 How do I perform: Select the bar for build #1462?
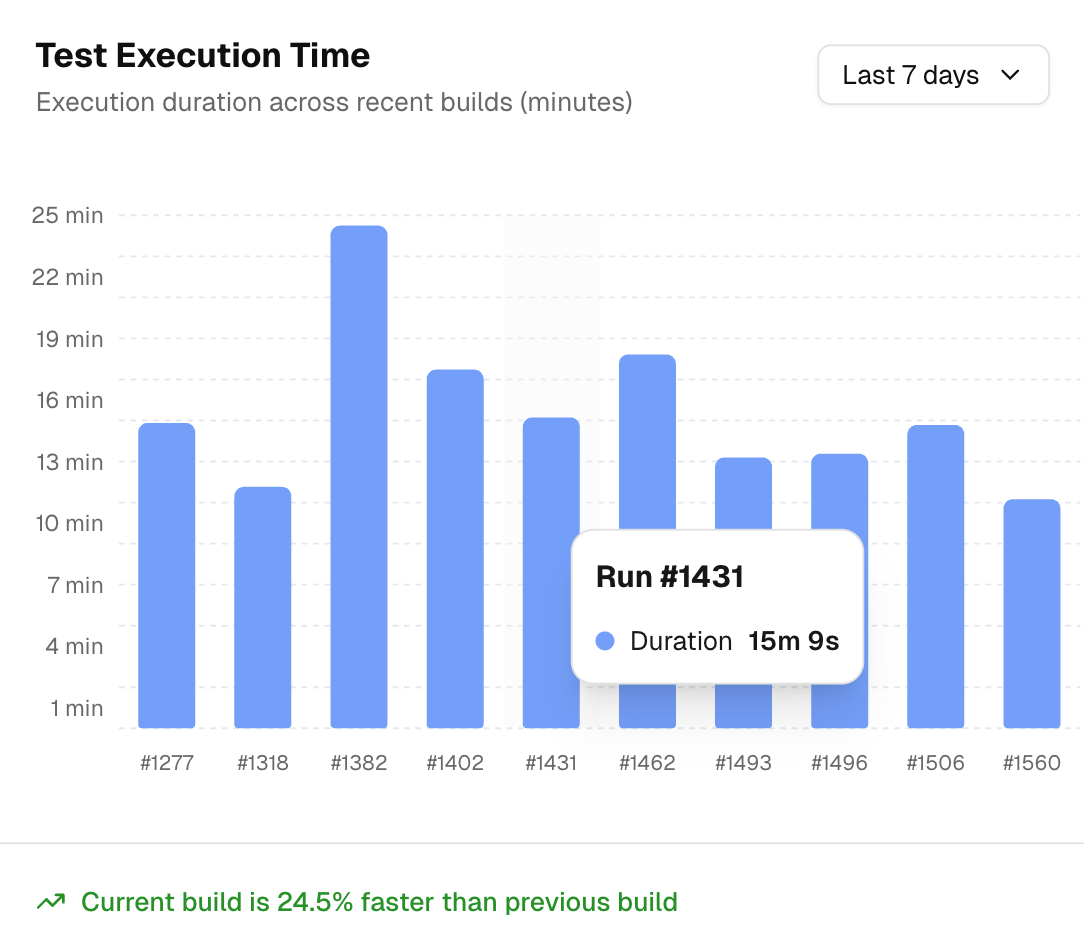(647, 440)
